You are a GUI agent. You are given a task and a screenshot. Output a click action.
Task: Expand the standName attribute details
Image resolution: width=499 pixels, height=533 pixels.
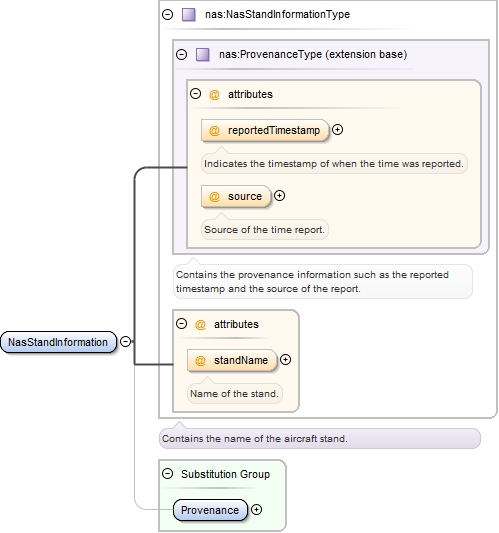pyautogui.click(x=285, y=360)
